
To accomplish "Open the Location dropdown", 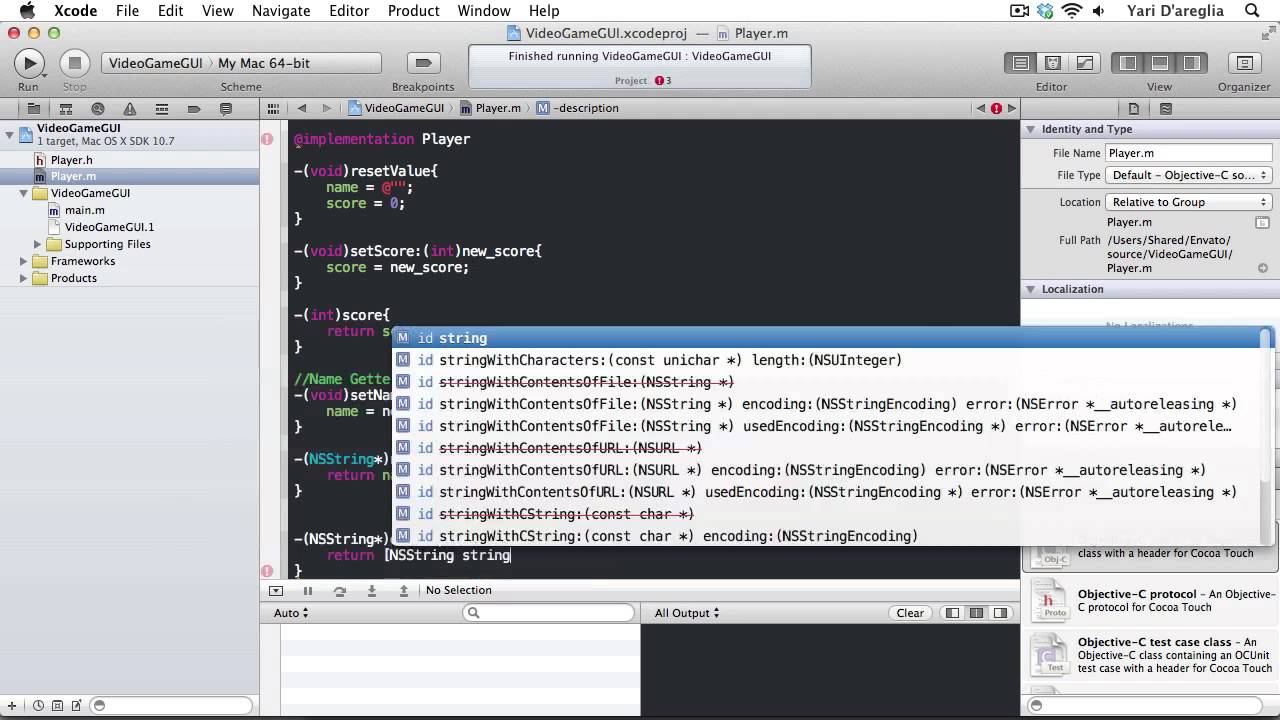I will pyautogui.click(x=1189, y=202).
